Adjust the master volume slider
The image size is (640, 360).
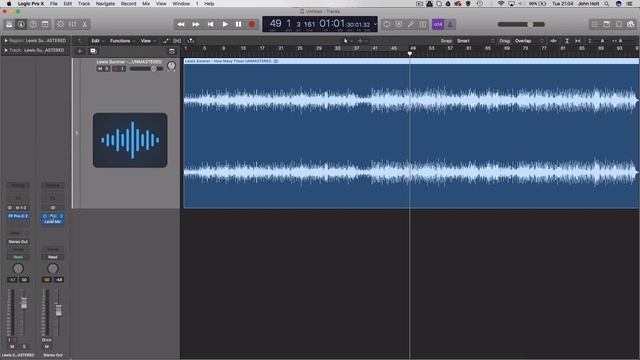521,24
